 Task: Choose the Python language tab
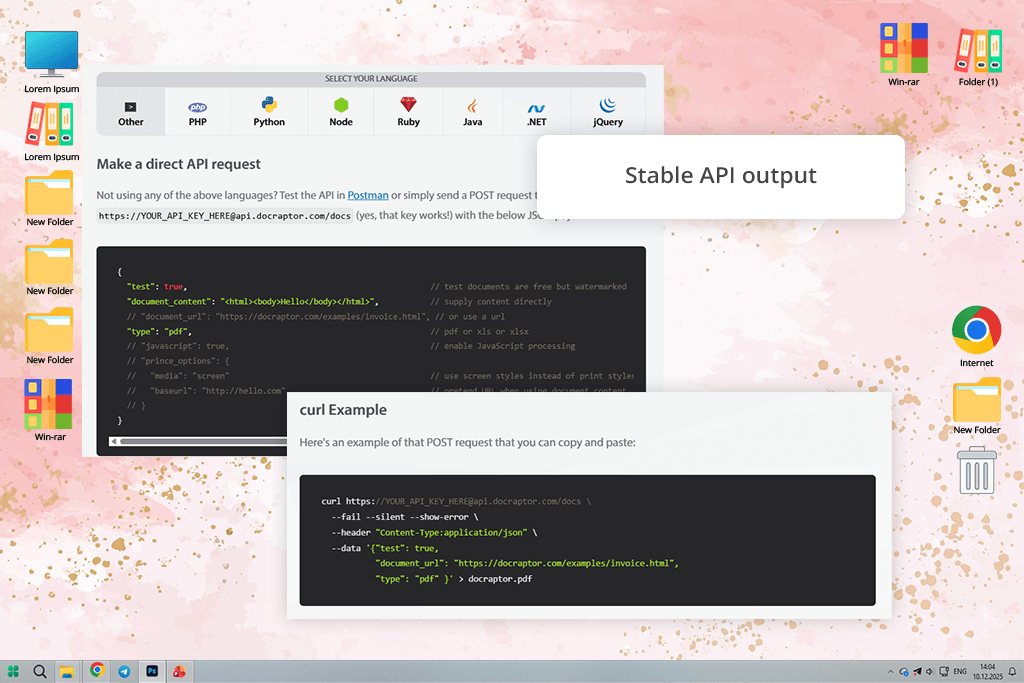269,112
